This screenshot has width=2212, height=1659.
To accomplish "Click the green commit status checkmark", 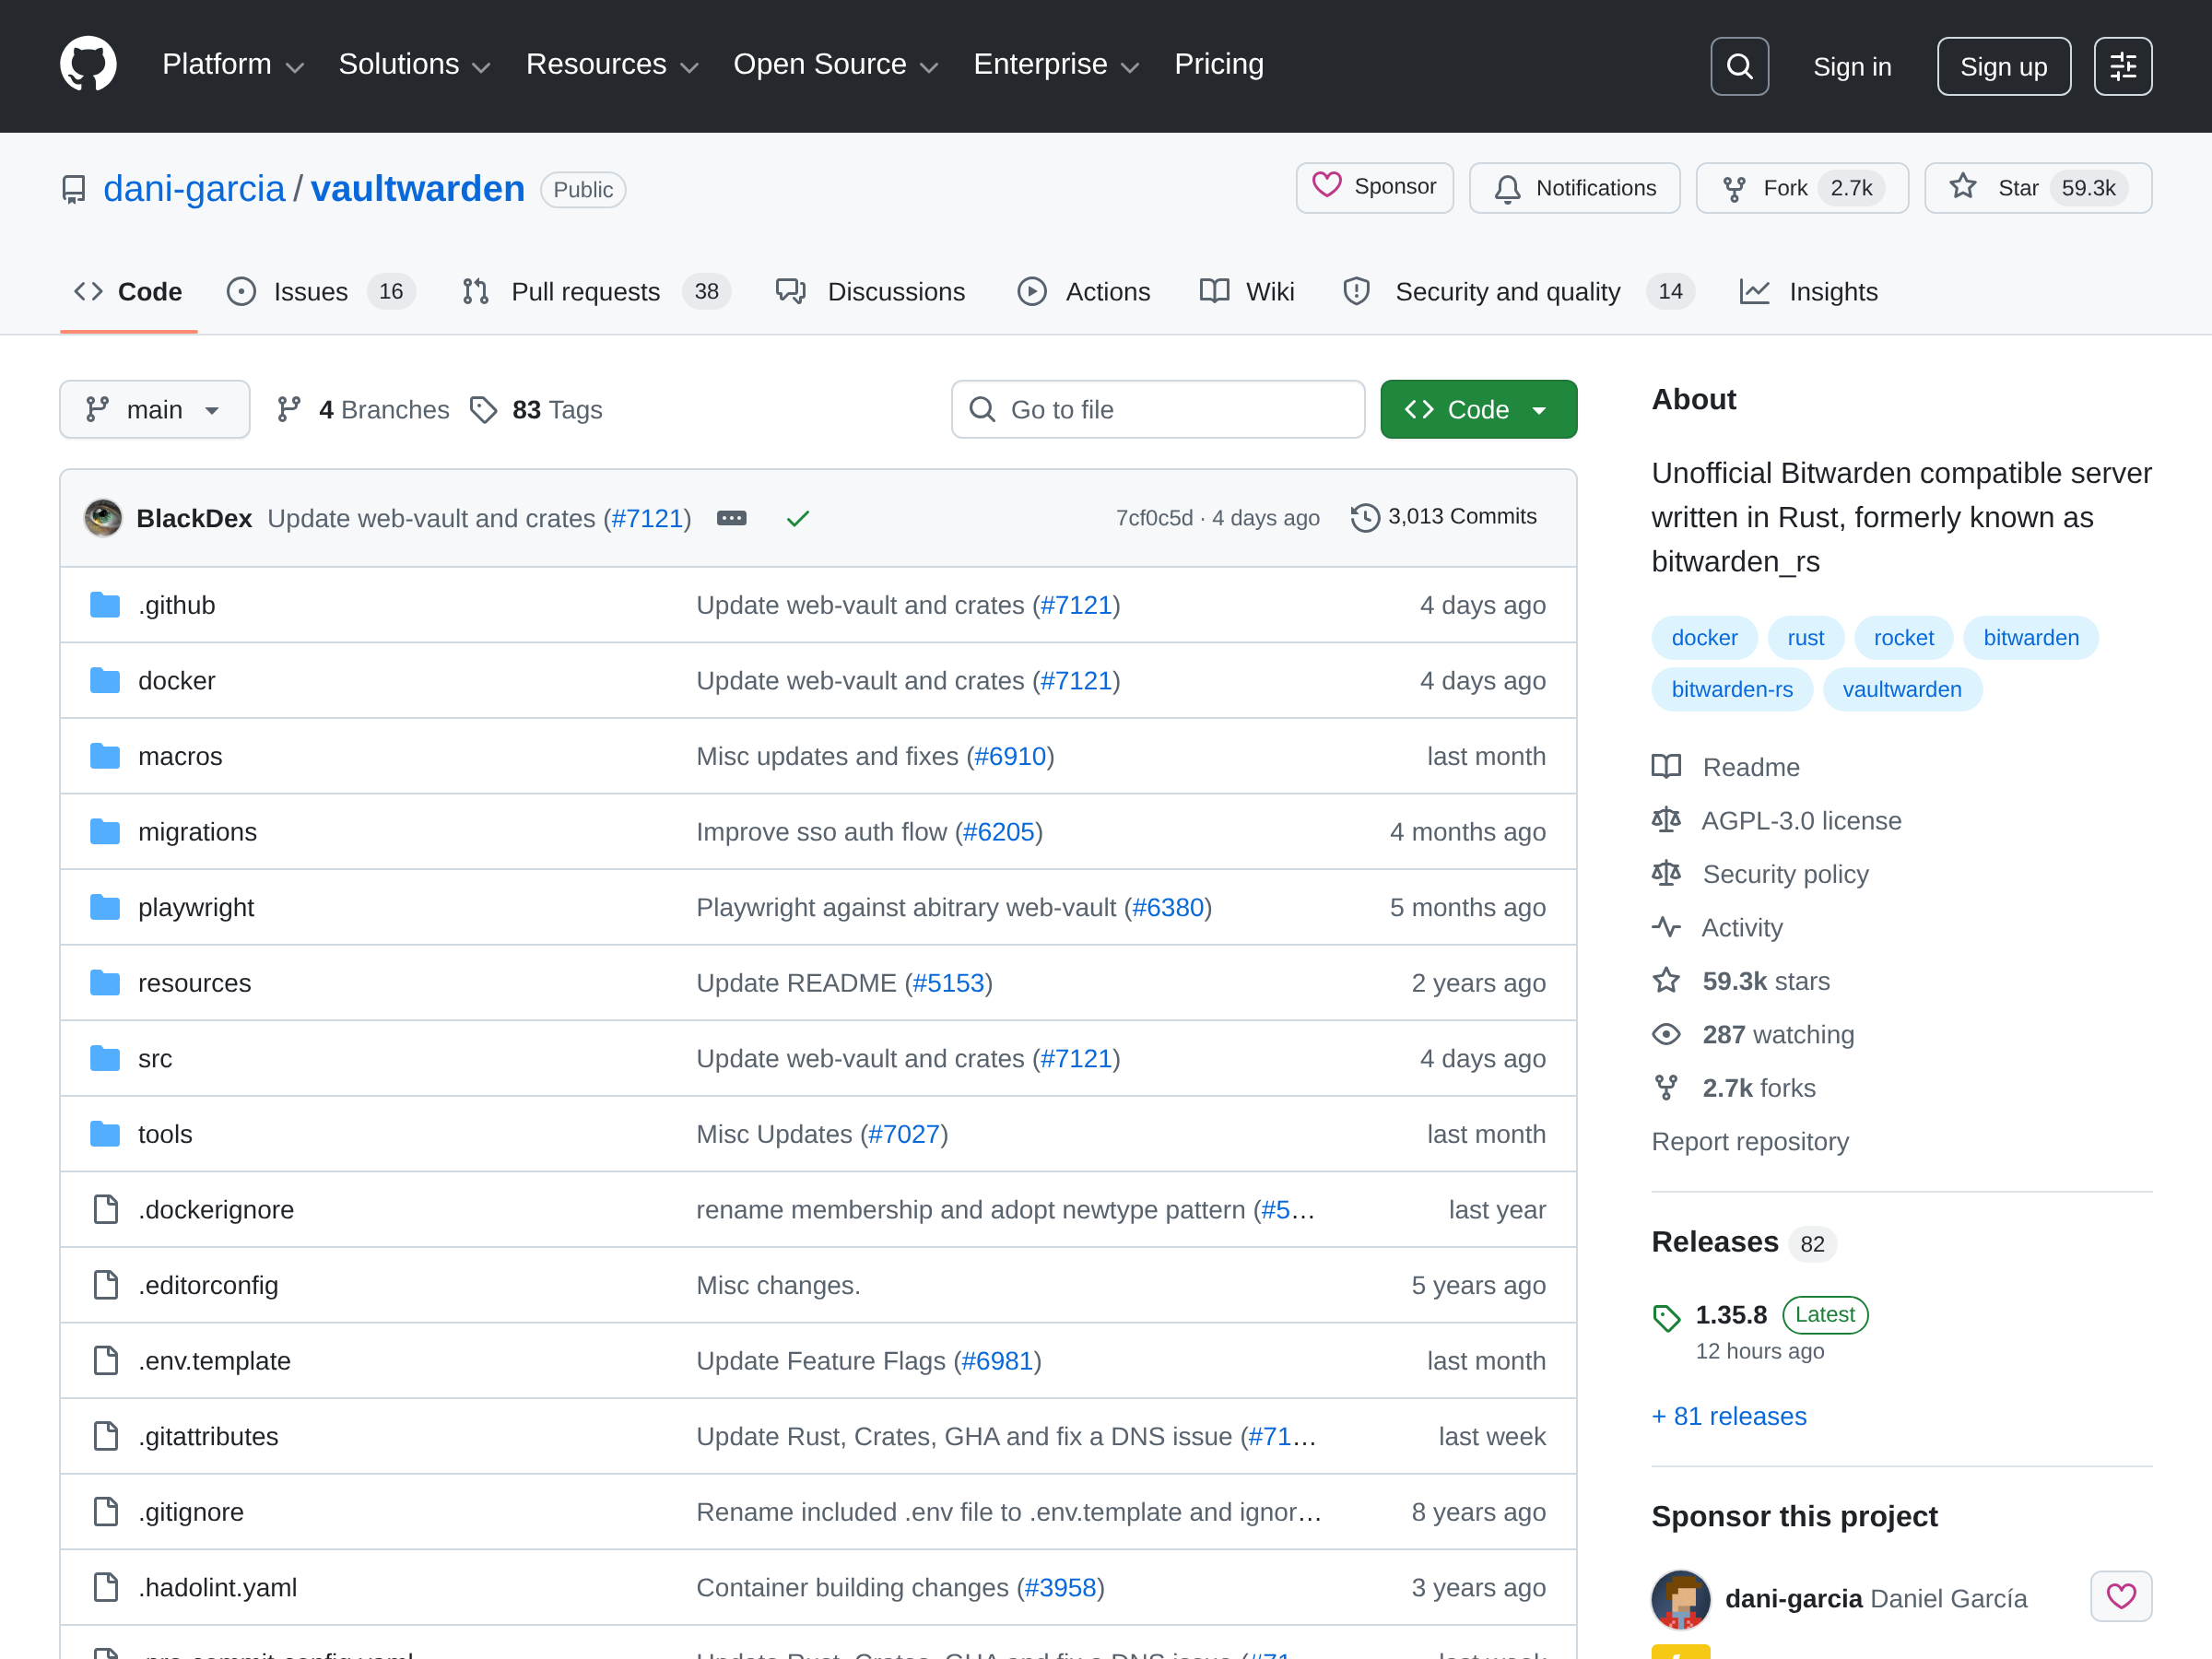I will [797, 518].
